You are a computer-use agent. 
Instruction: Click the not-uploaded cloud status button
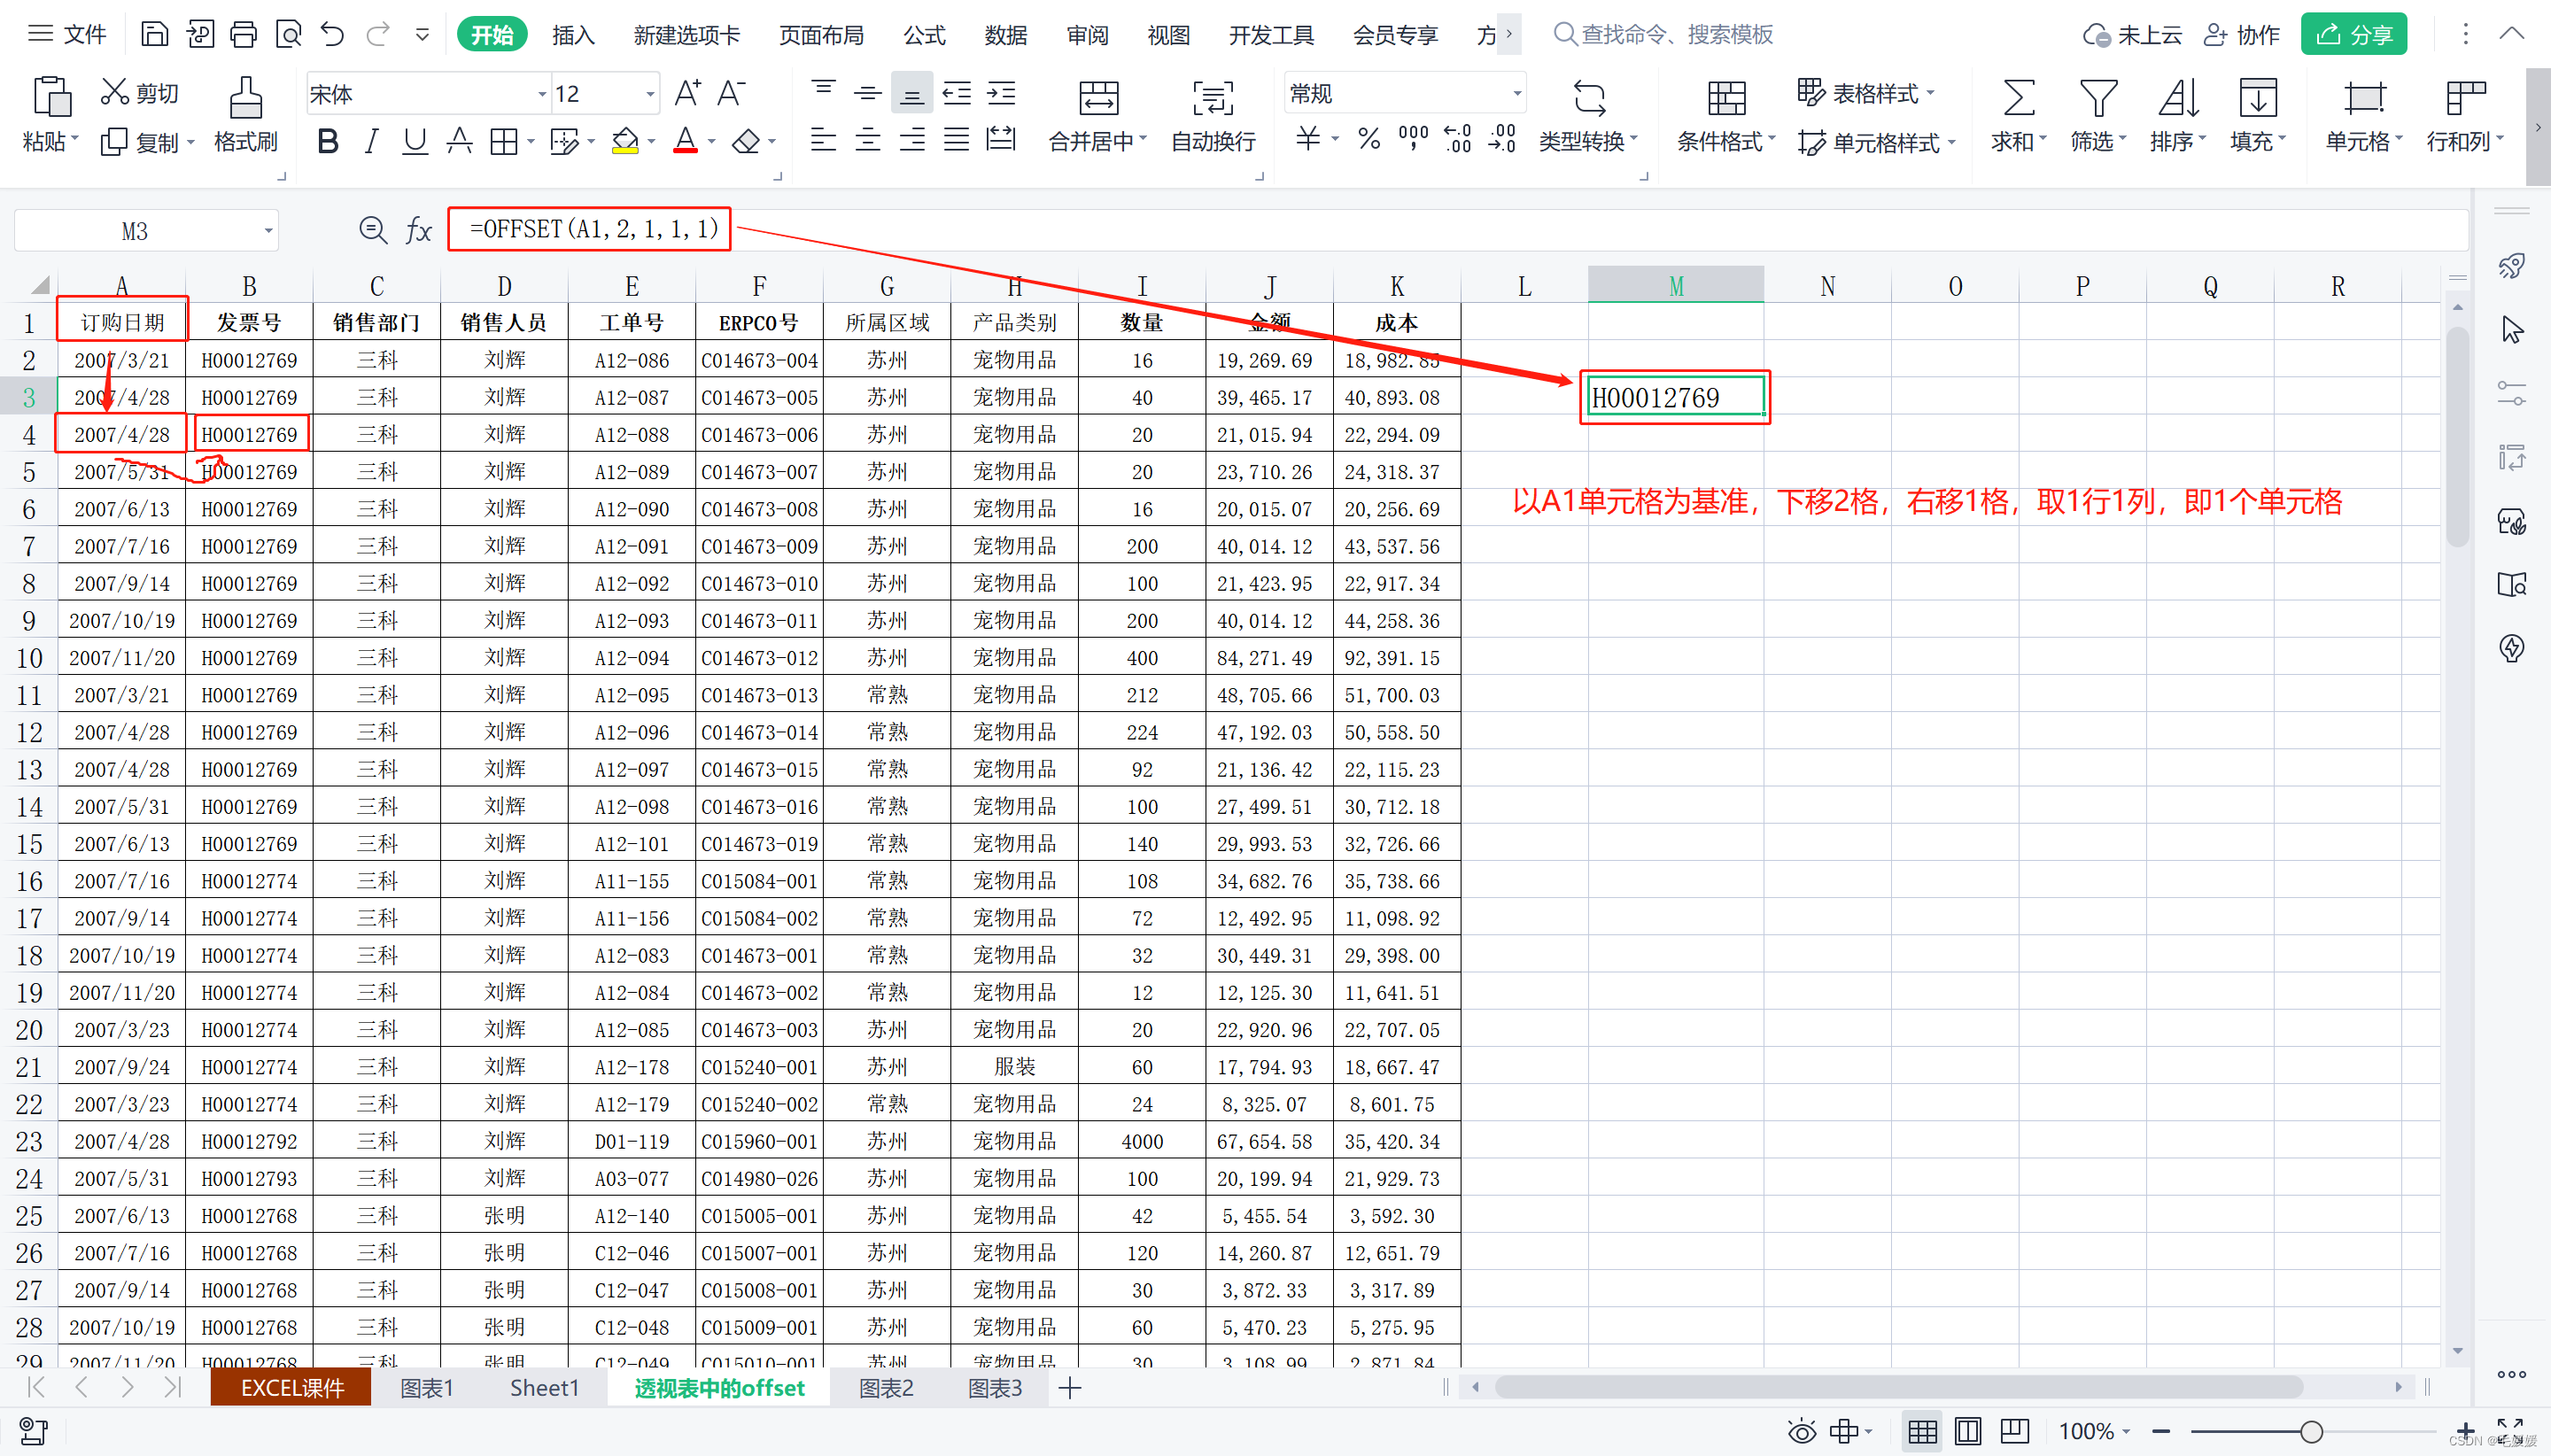point(2132,35)
